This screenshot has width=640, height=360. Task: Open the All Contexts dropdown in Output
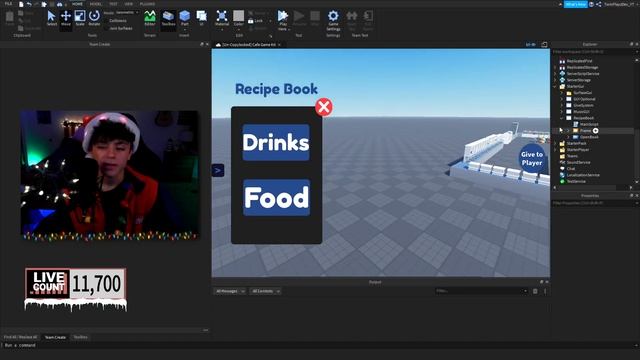(265, 291)
